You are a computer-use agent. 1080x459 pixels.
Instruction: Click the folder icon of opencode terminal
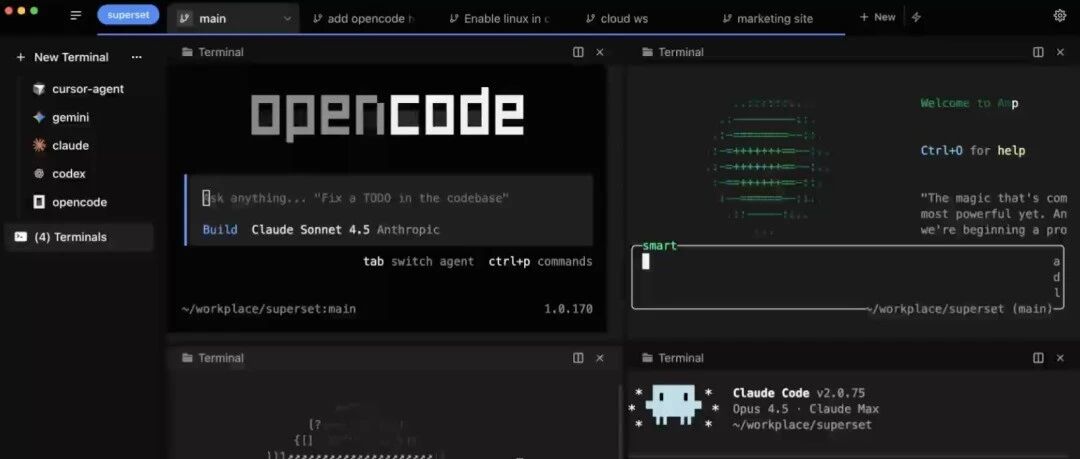pyautogui.click(x=187, y=52)
